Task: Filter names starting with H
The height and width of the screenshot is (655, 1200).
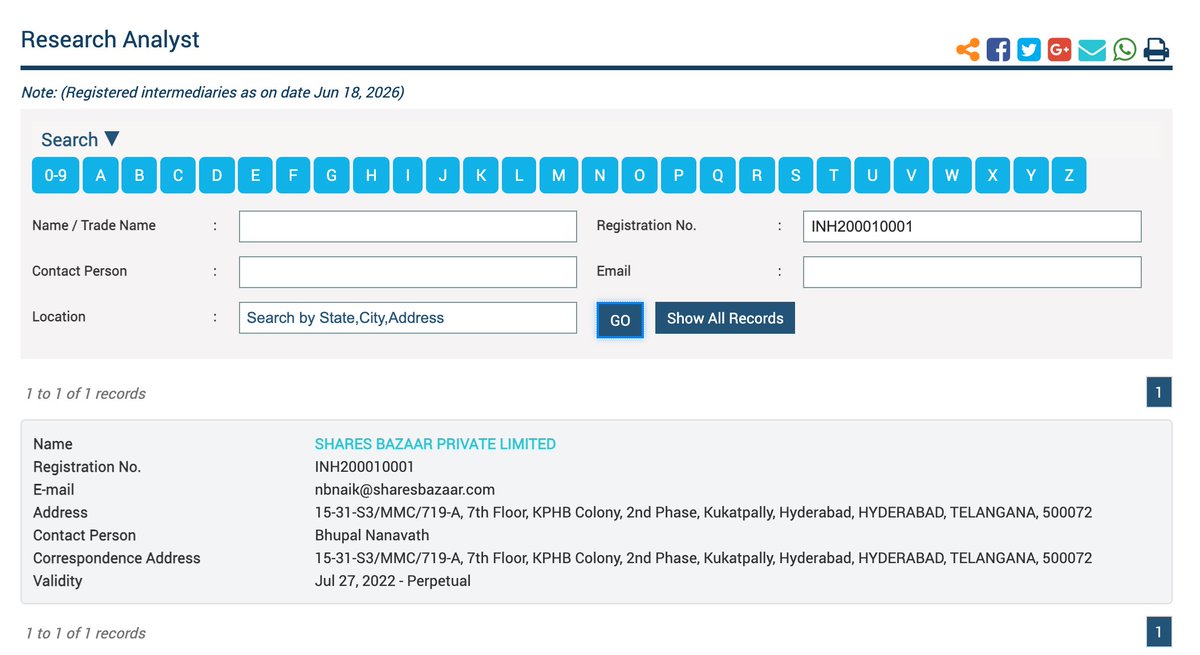Action: click(371, 175)
